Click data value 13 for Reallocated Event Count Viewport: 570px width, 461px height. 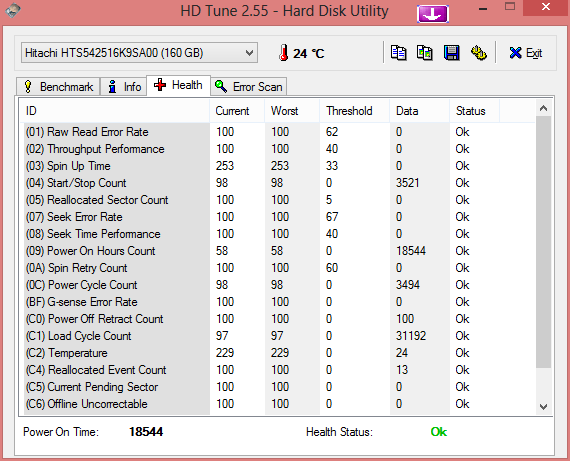tap(402, 370)
